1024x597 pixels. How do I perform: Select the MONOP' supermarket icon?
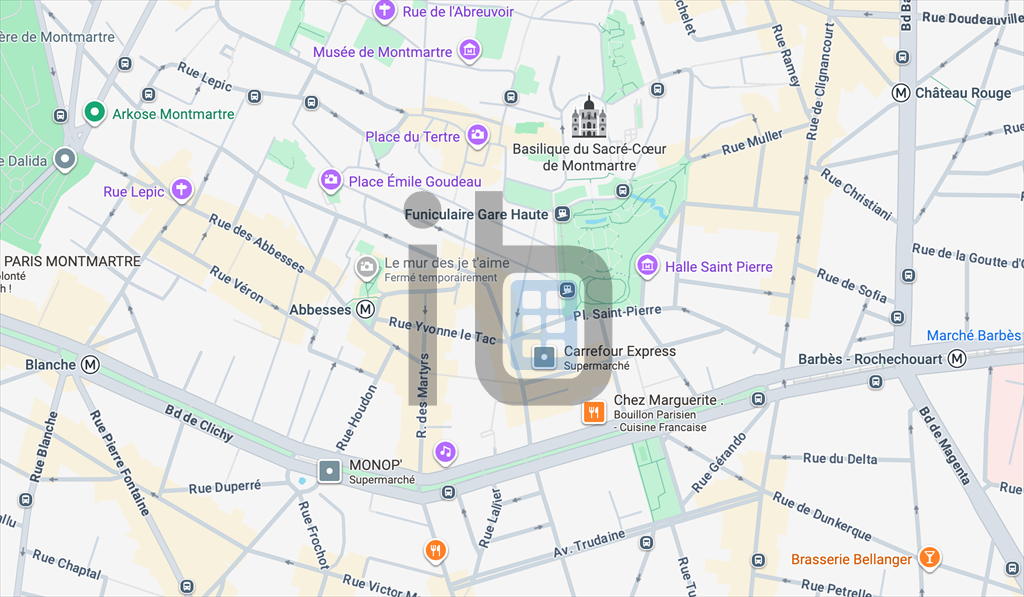[329, 470]
